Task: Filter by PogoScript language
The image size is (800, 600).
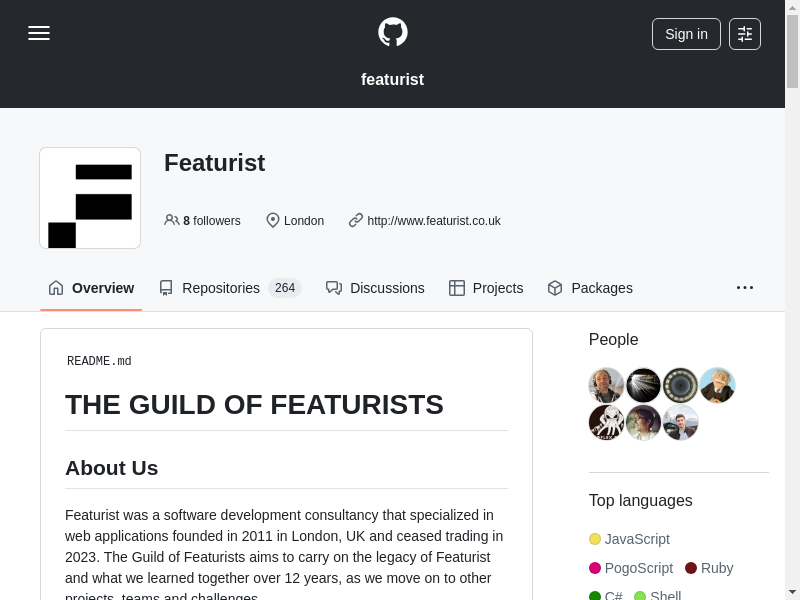Action: [638, 568]
